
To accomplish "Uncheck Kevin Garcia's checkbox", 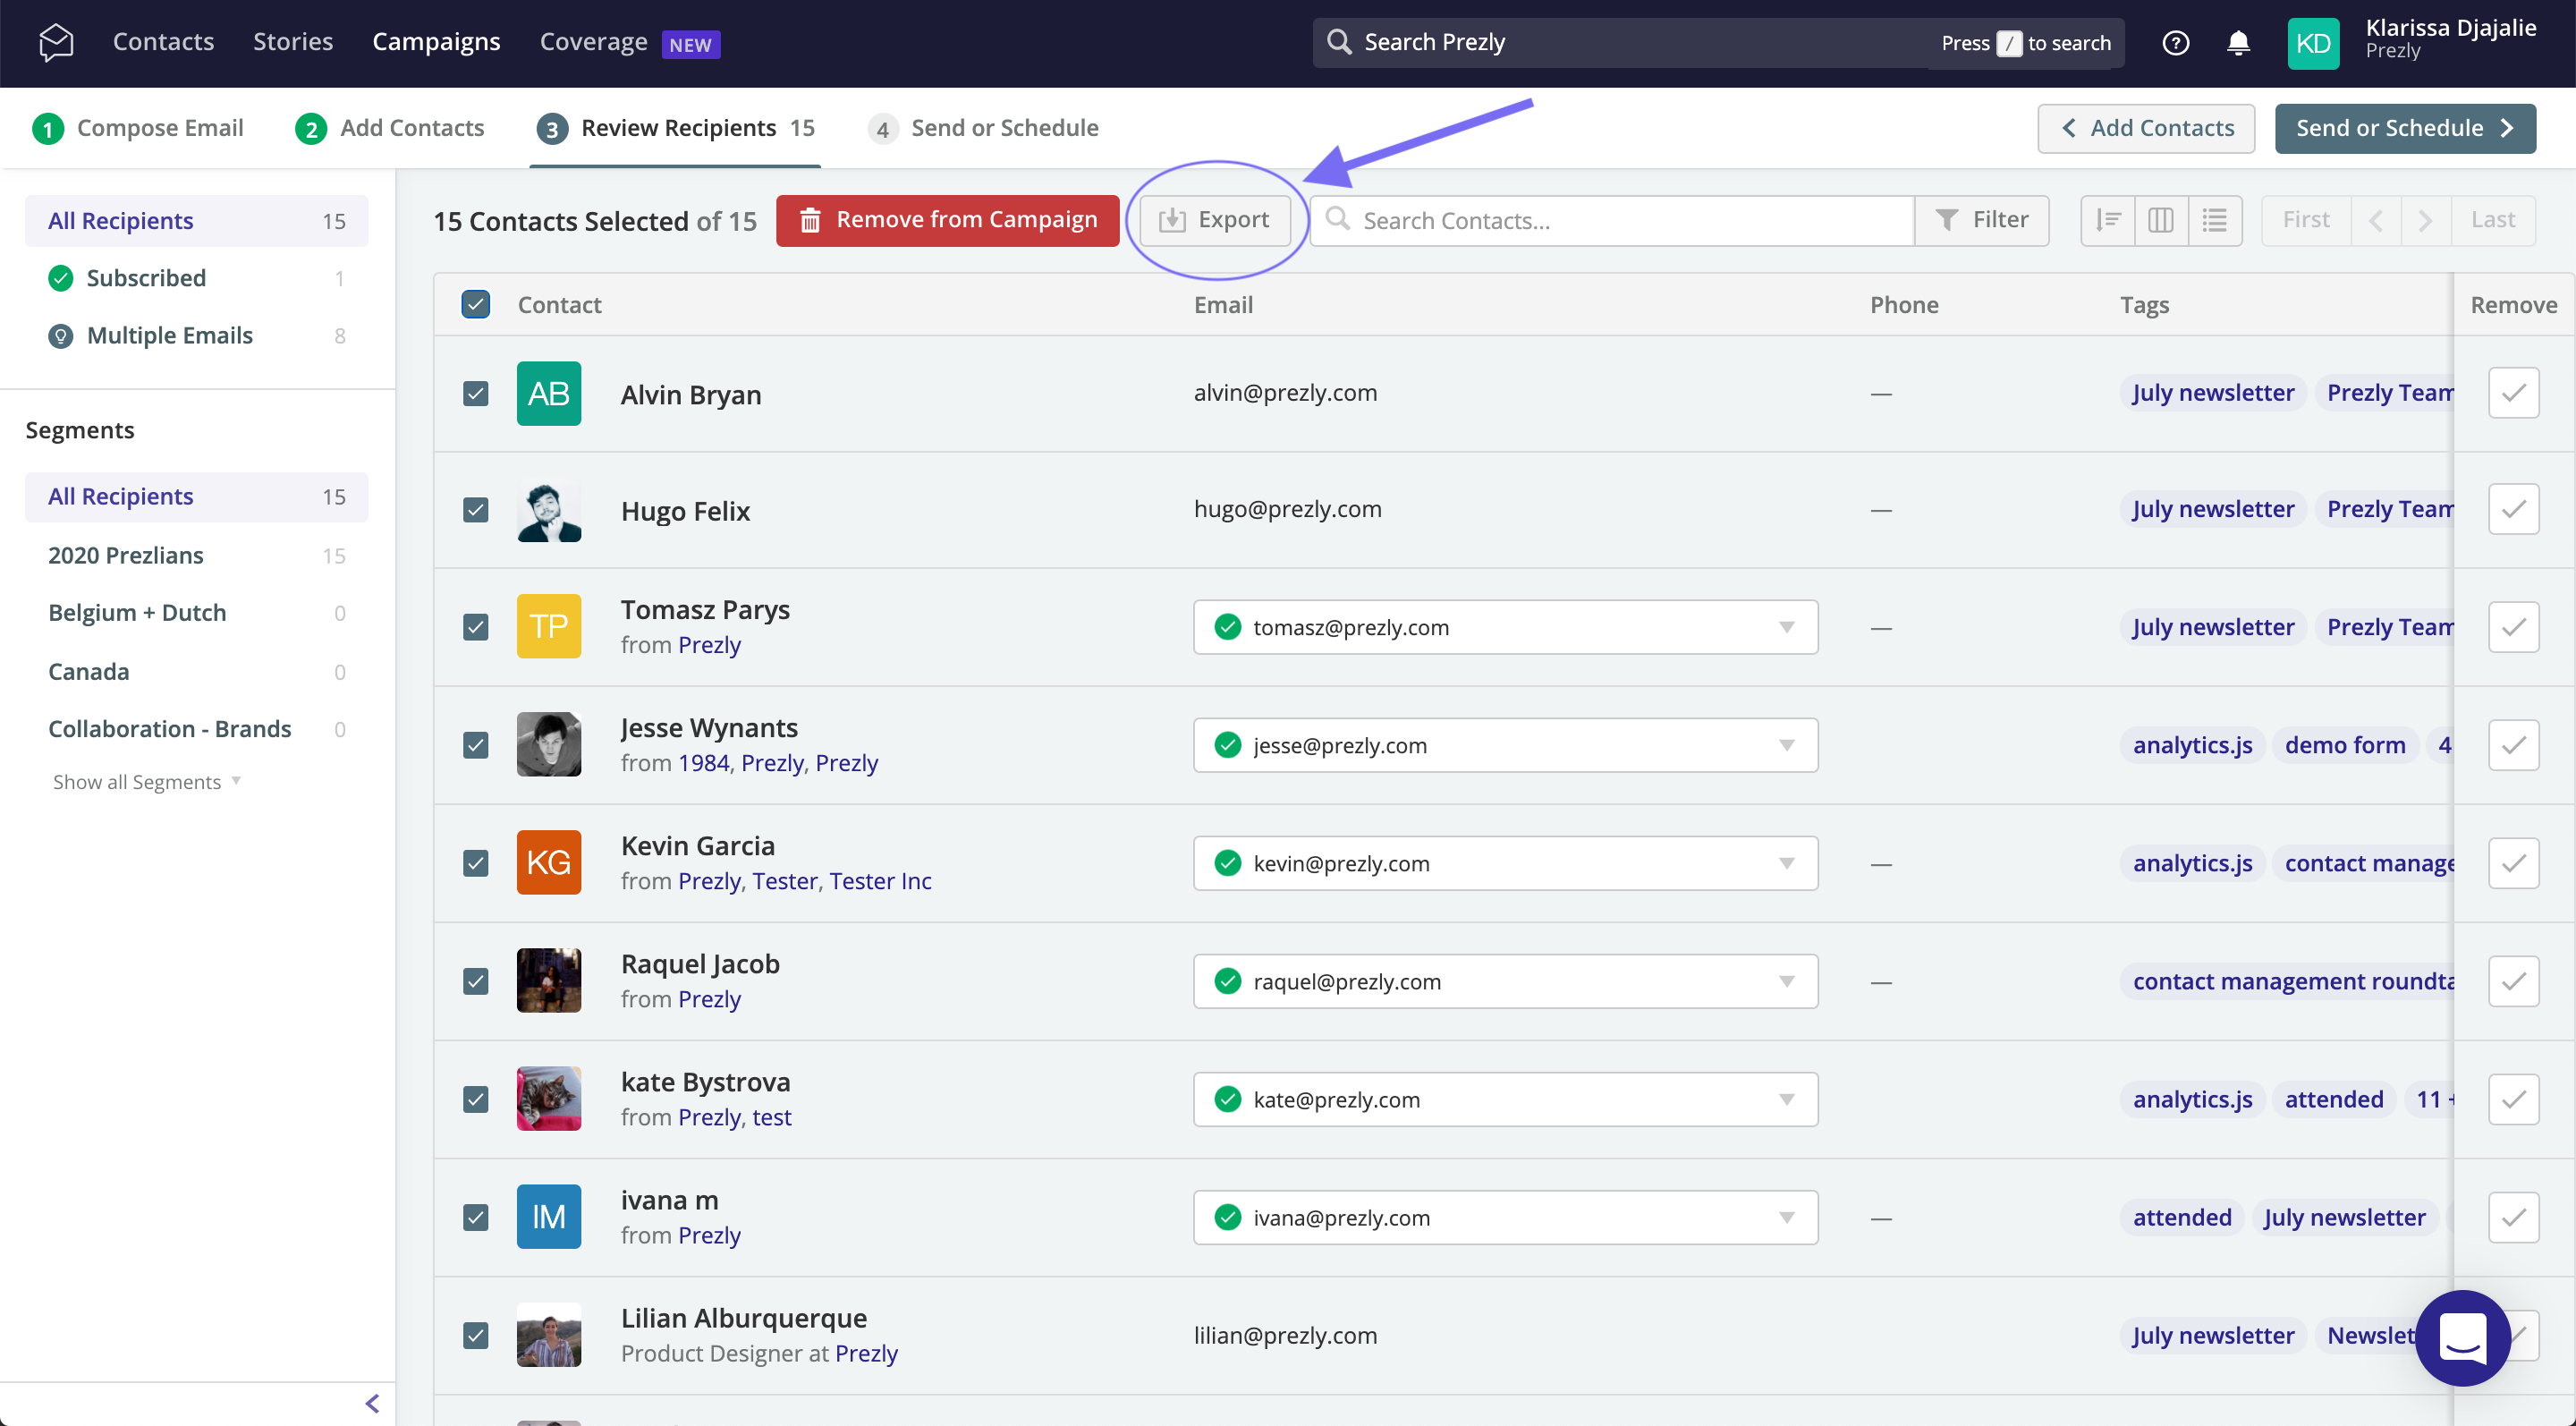I will pos(476,863).
